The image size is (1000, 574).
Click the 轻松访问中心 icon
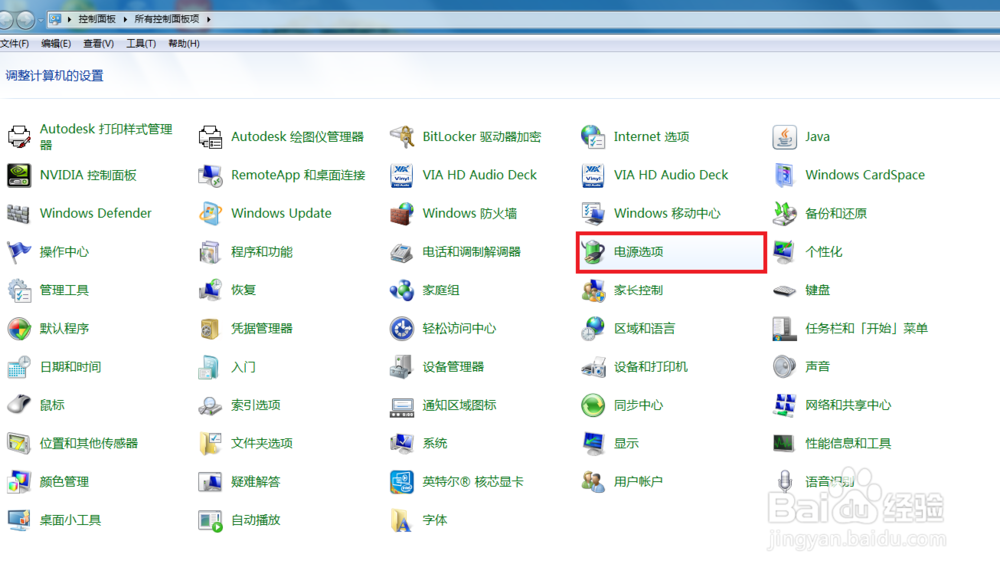point(402,328)
